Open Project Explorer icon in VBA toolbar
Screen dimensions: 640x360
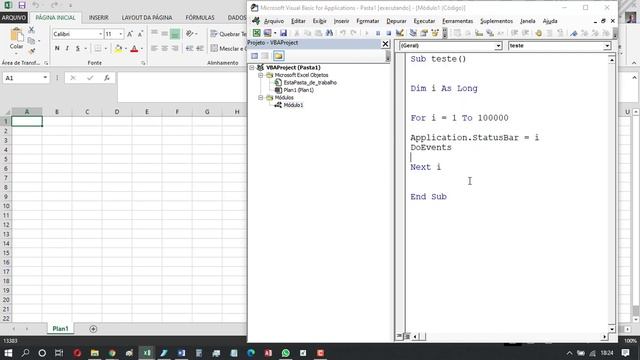click(413, 33)
